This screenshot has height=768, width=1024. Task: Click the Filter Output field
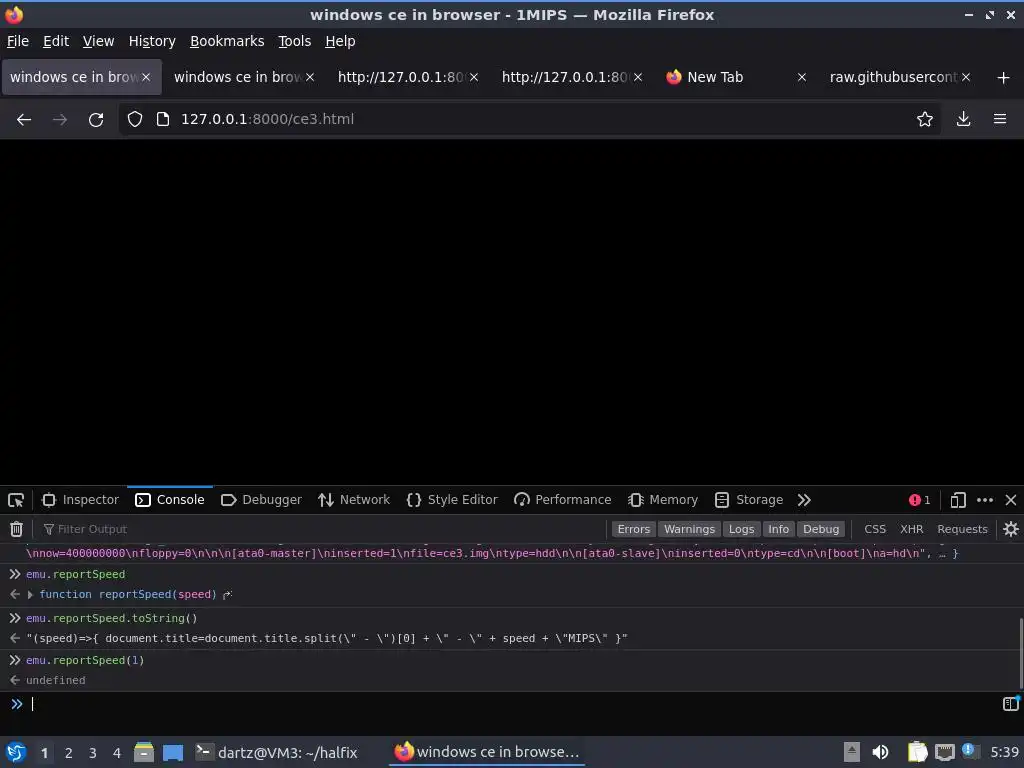320,529
